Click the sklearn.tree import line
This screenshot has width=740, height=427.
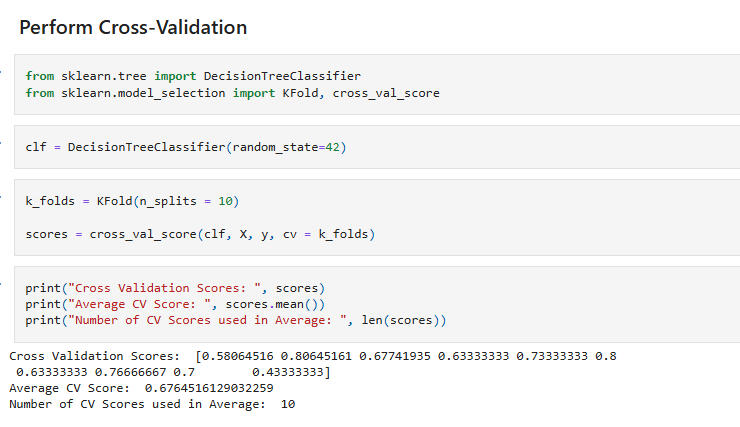pos(193,76)
